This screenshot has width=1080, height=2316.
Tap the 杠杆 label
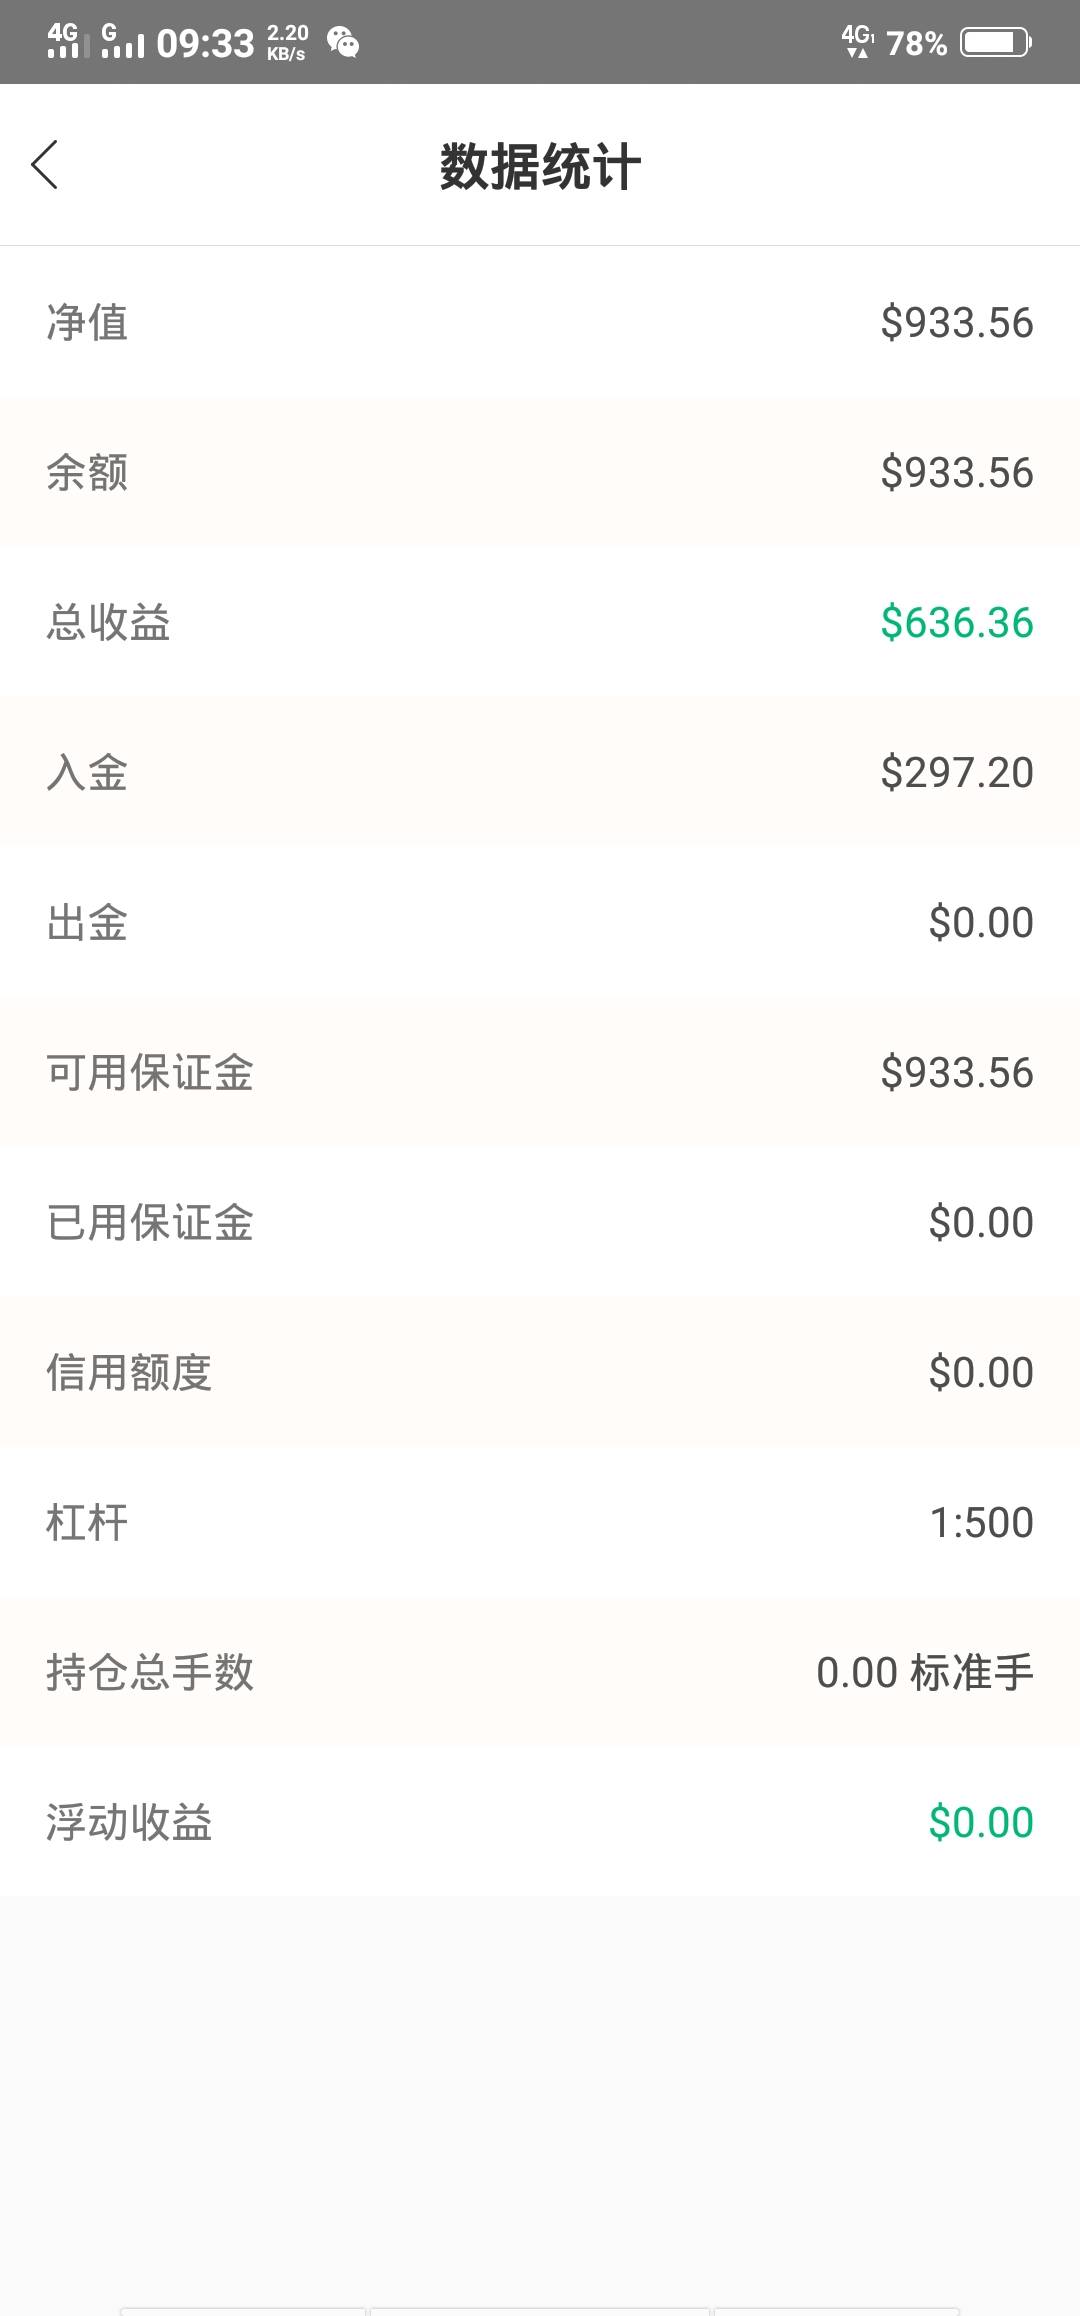pos(87,1522)
